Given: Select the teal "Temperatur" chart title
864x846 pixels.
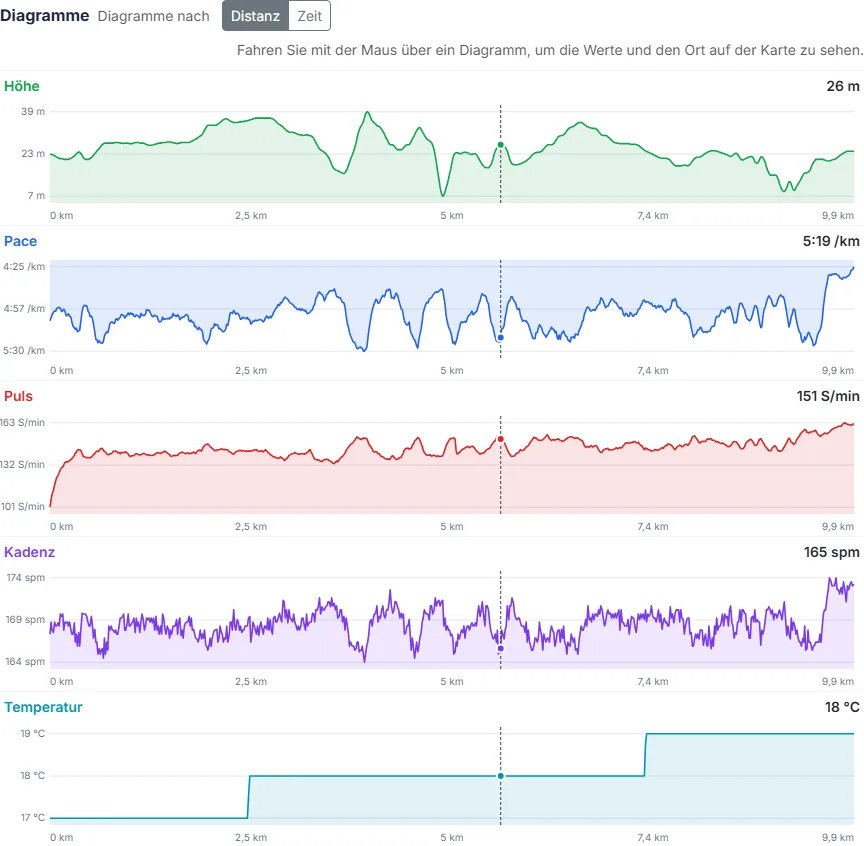Looking at the screenshot, I should point(43,707).
